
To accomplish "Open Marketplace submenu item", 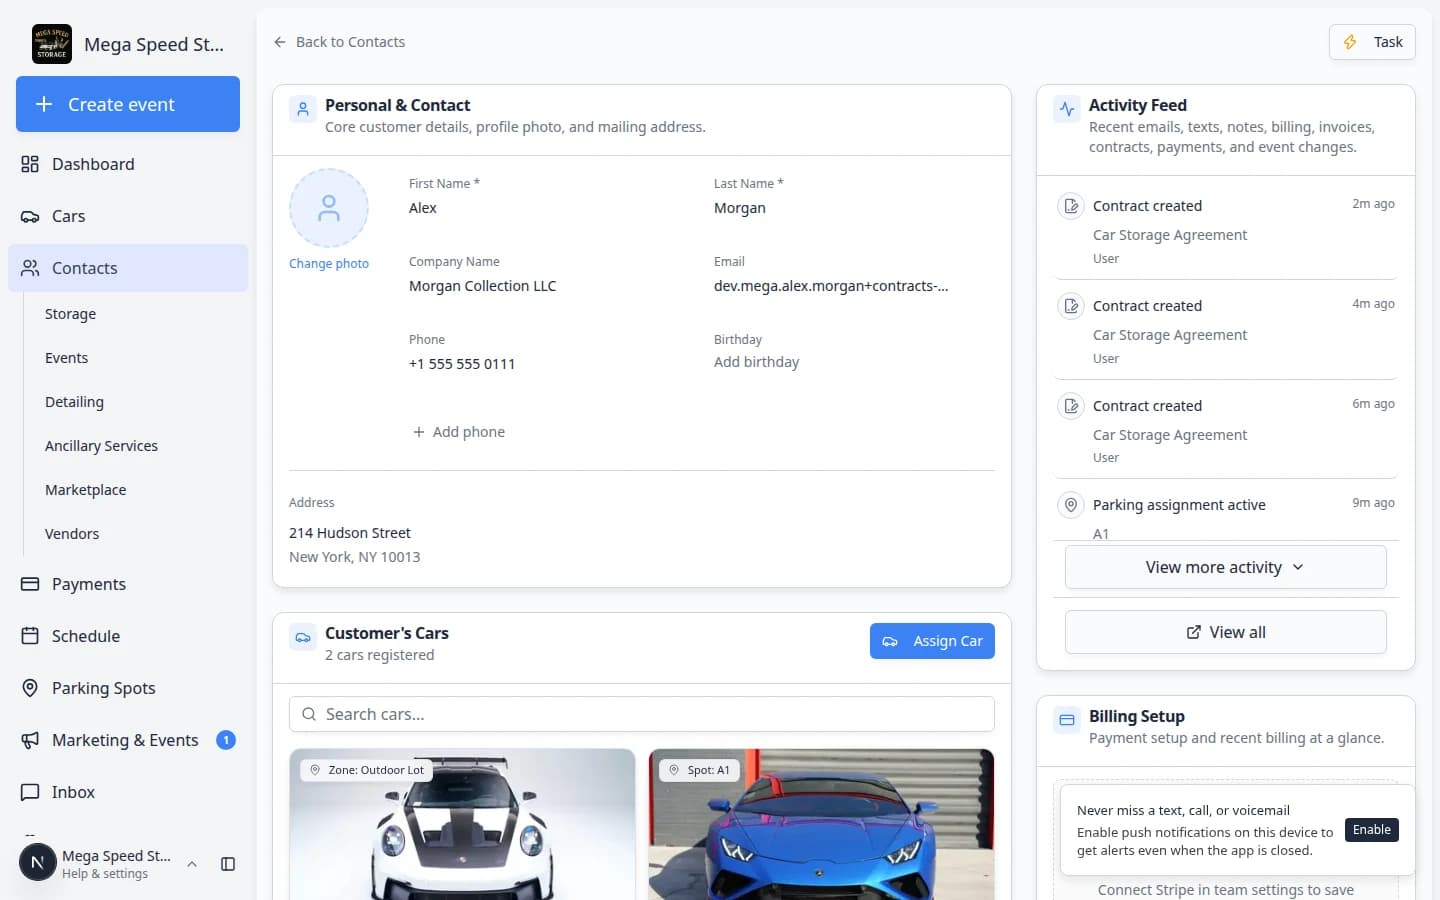I will coord(85,490).
